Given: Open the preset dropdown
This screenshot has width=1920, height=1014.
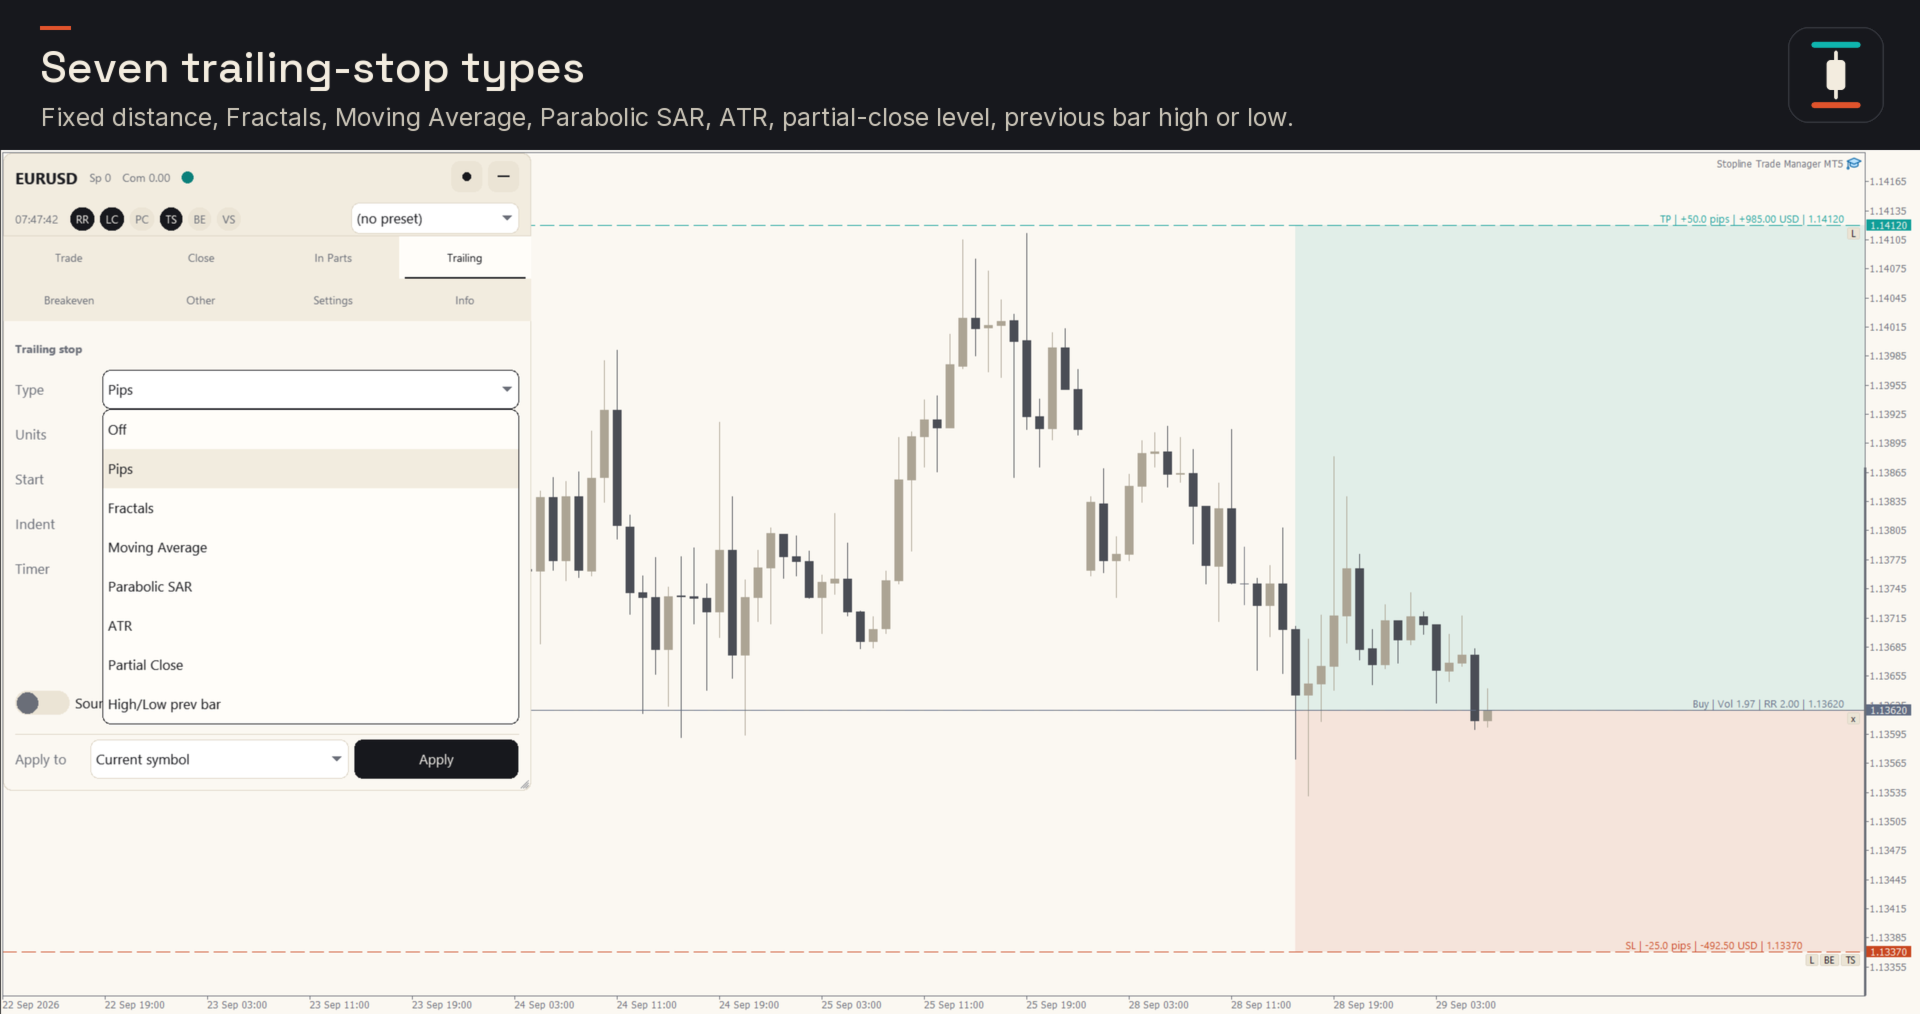Looking at the screenshot, I should 435,218.
